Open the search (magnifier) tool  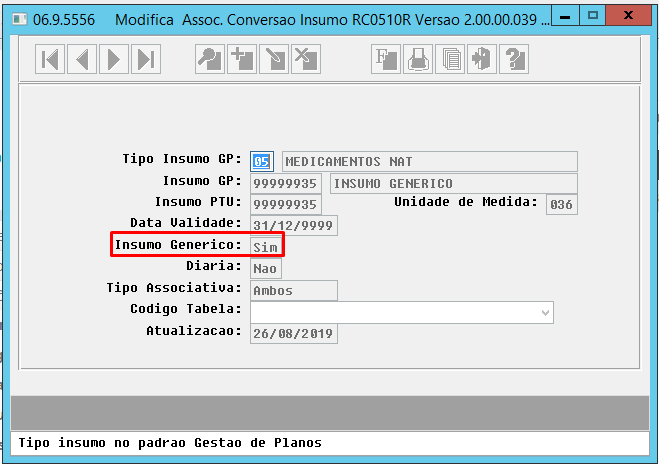[x=210, y=59]
